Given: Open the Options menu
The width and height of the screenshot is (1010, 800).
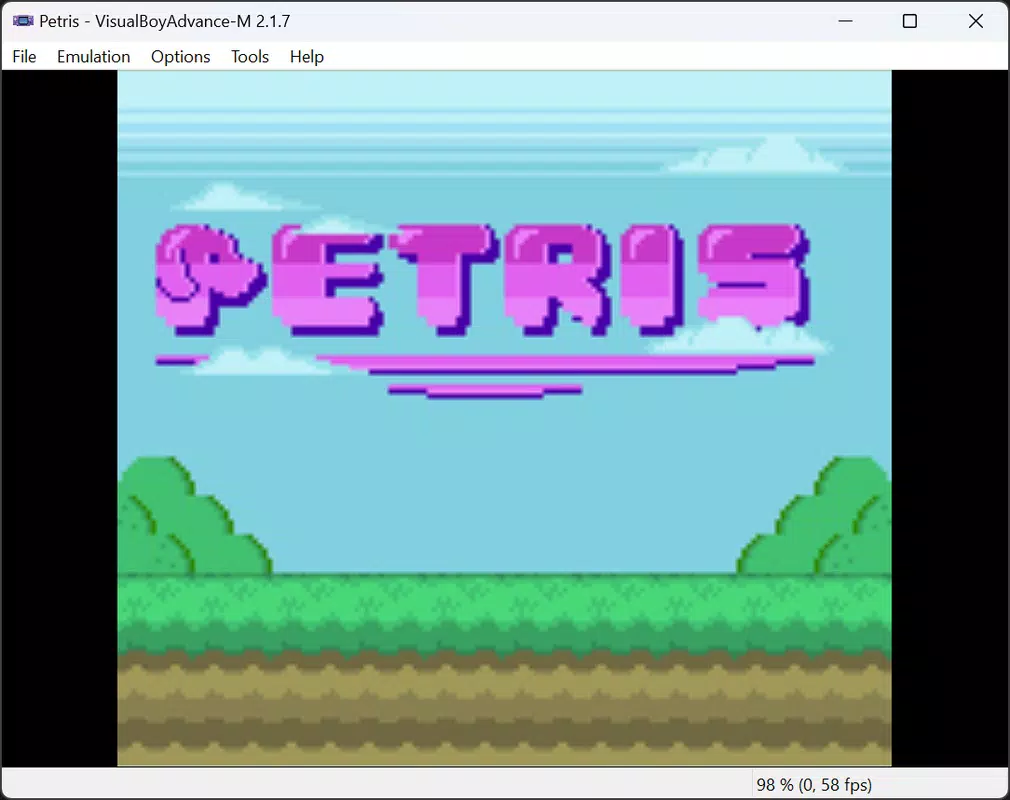Looking at the screenshot, I should pyautogui.click(x=180, y=57).
